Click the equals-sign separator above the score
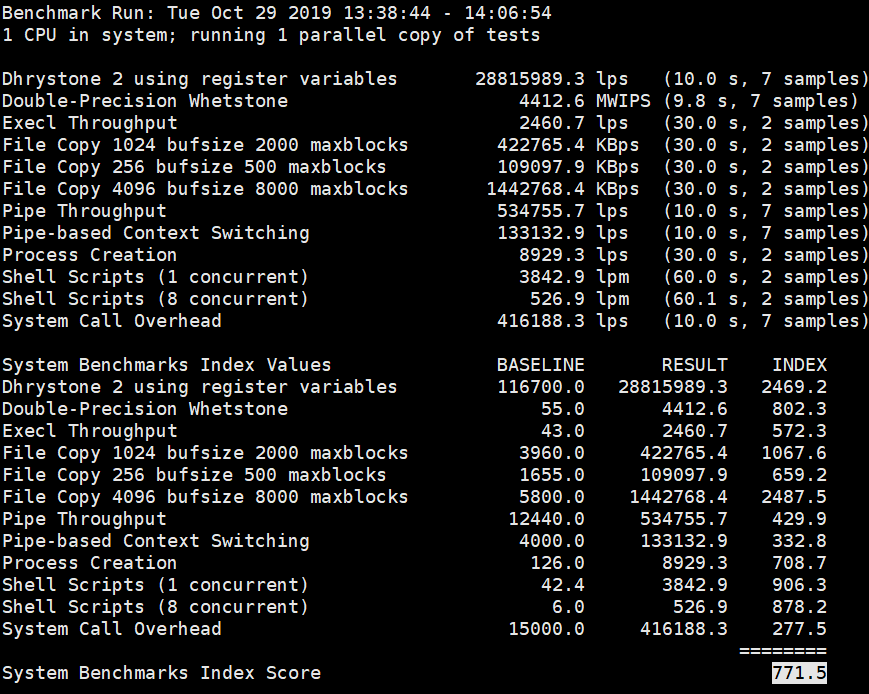The width and height of the screenshot is (869, 694). [x=782, y=650]
